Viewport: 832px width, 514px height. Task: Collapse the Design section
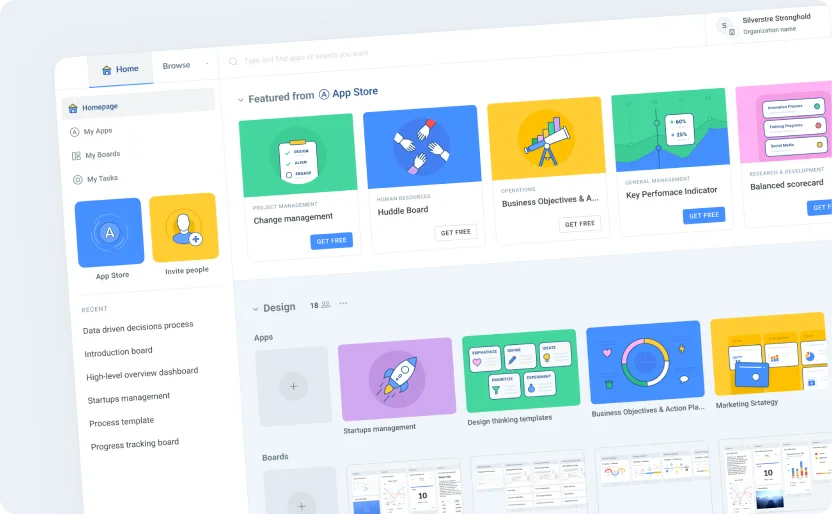[x=255, y=309]
